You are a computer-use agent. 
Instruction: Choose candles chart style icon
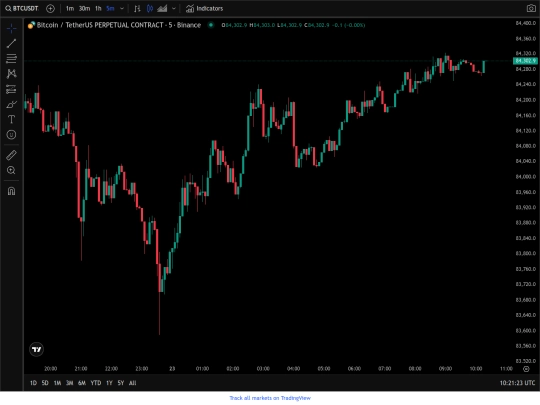click(x=150, y=8)
